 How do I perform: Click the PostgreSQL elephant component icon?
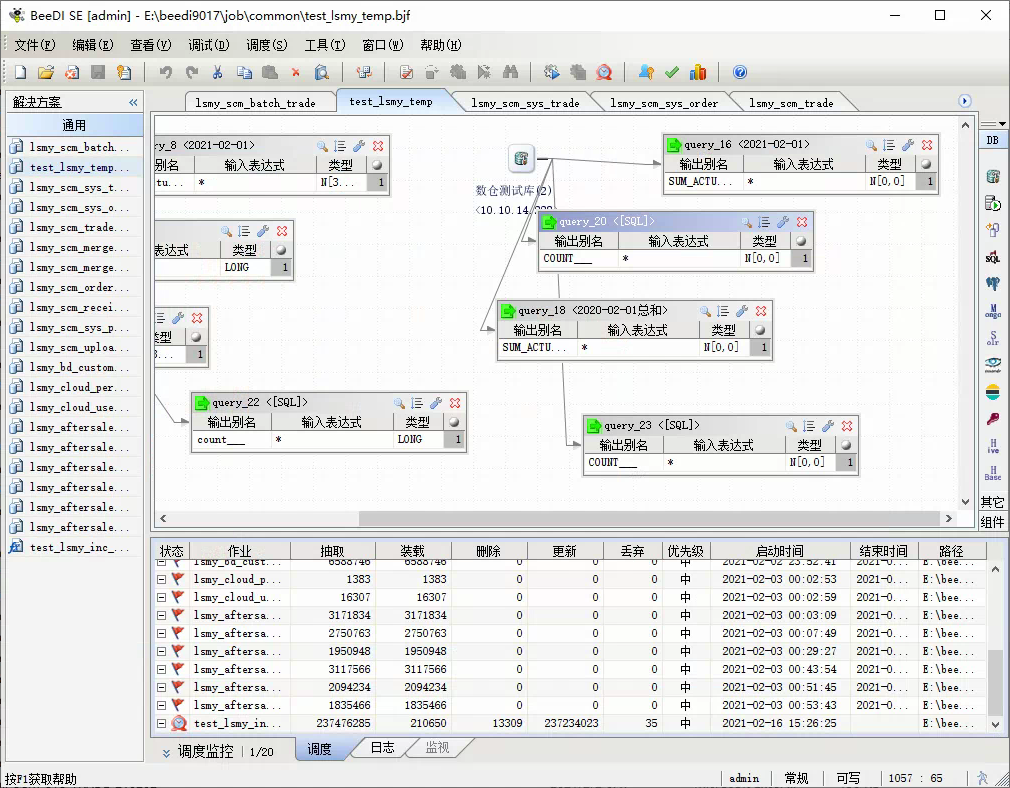(993, 283)
